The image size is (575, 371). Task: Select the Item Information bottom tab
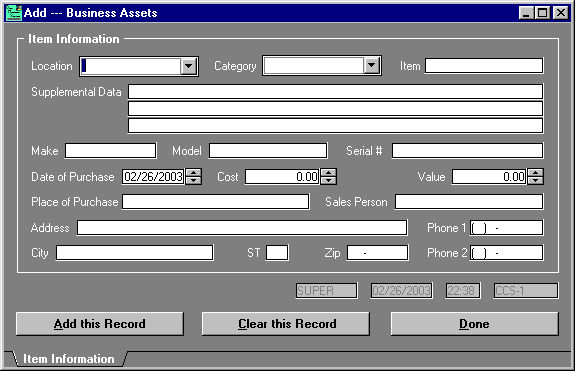coord(69,359)
